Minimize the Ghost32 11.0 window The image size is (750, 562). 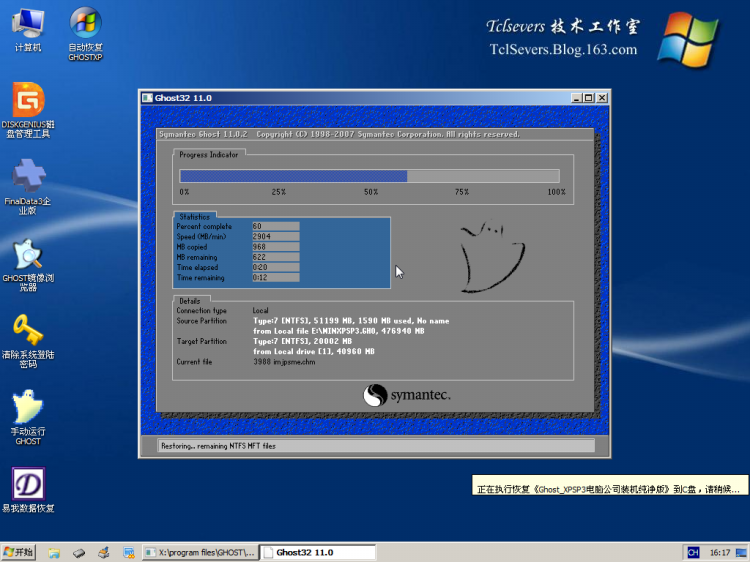(576, 98)
